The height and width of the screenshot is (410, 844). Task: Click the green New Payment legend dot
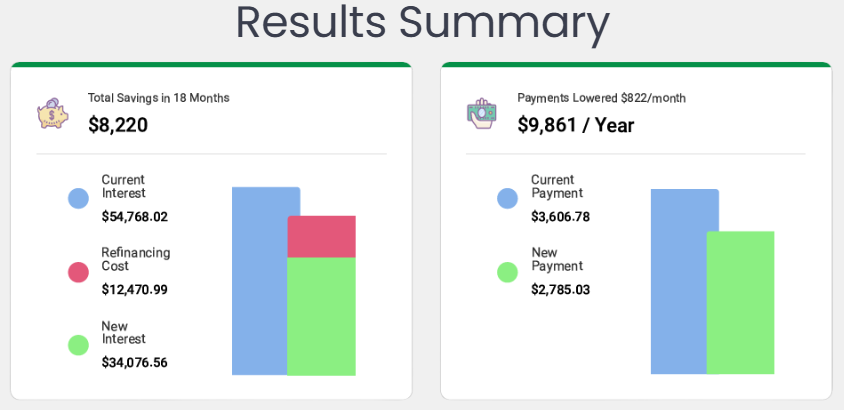pyautogui.click(x=507, y=272)
